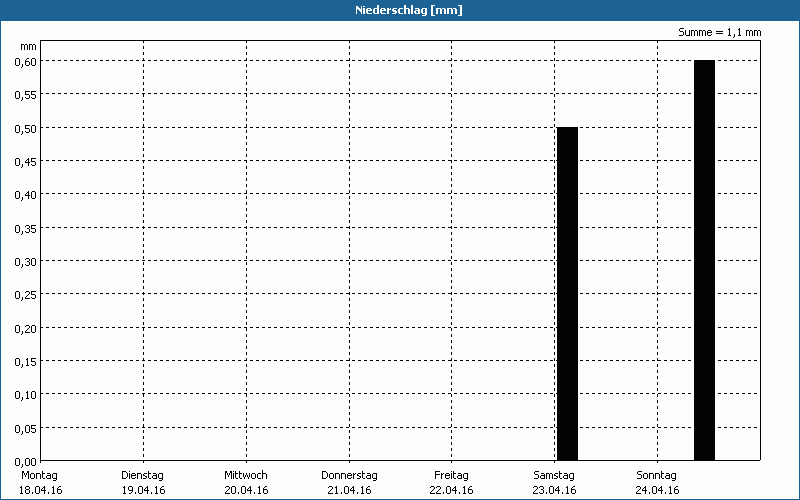Viewport: 800px width, 500px height.
Task: Click the 0,45 y-axis value
Action: 26,162
